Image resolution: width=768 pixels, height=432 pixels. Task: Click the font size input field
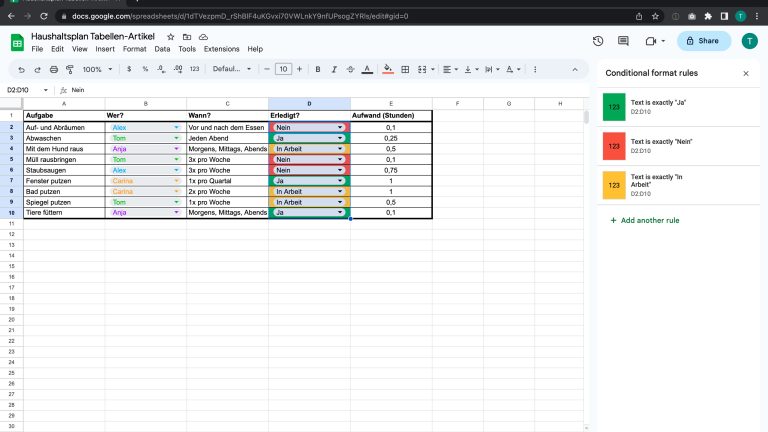click(283, 69)
